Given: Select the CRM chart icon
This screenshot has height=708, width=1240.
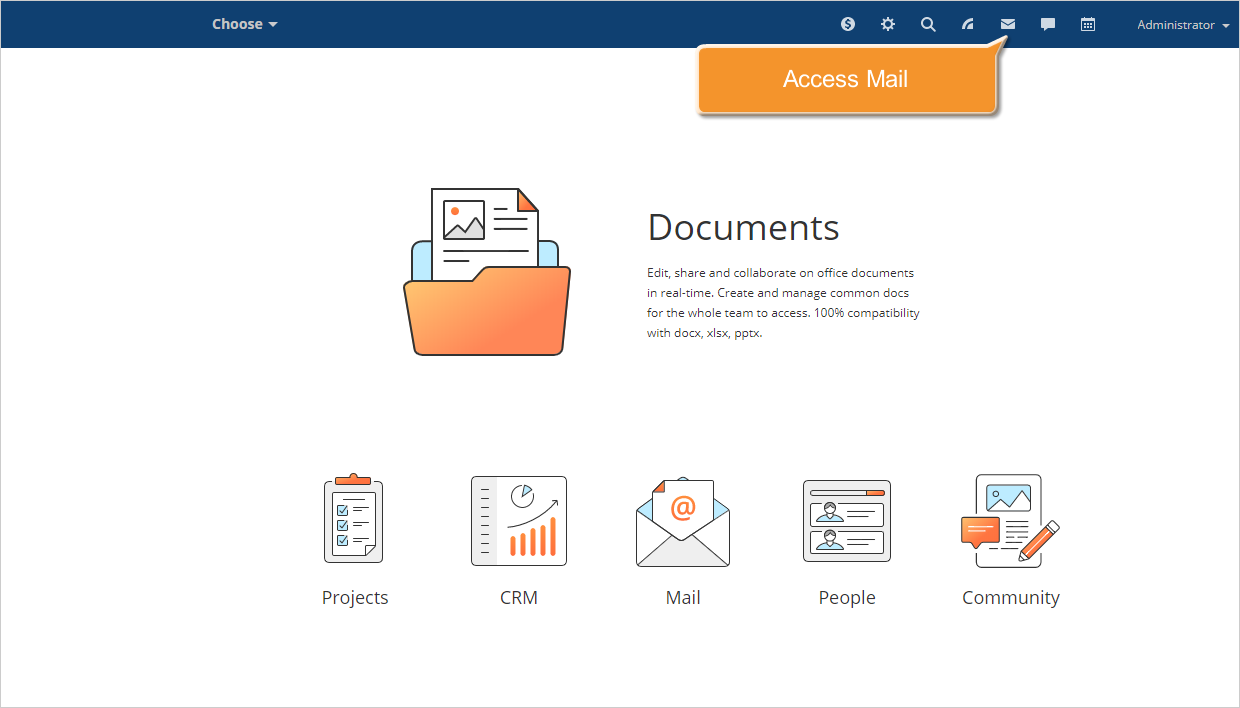Looking at the screenshot, I should pyautogui.click(x=519, y=519).
